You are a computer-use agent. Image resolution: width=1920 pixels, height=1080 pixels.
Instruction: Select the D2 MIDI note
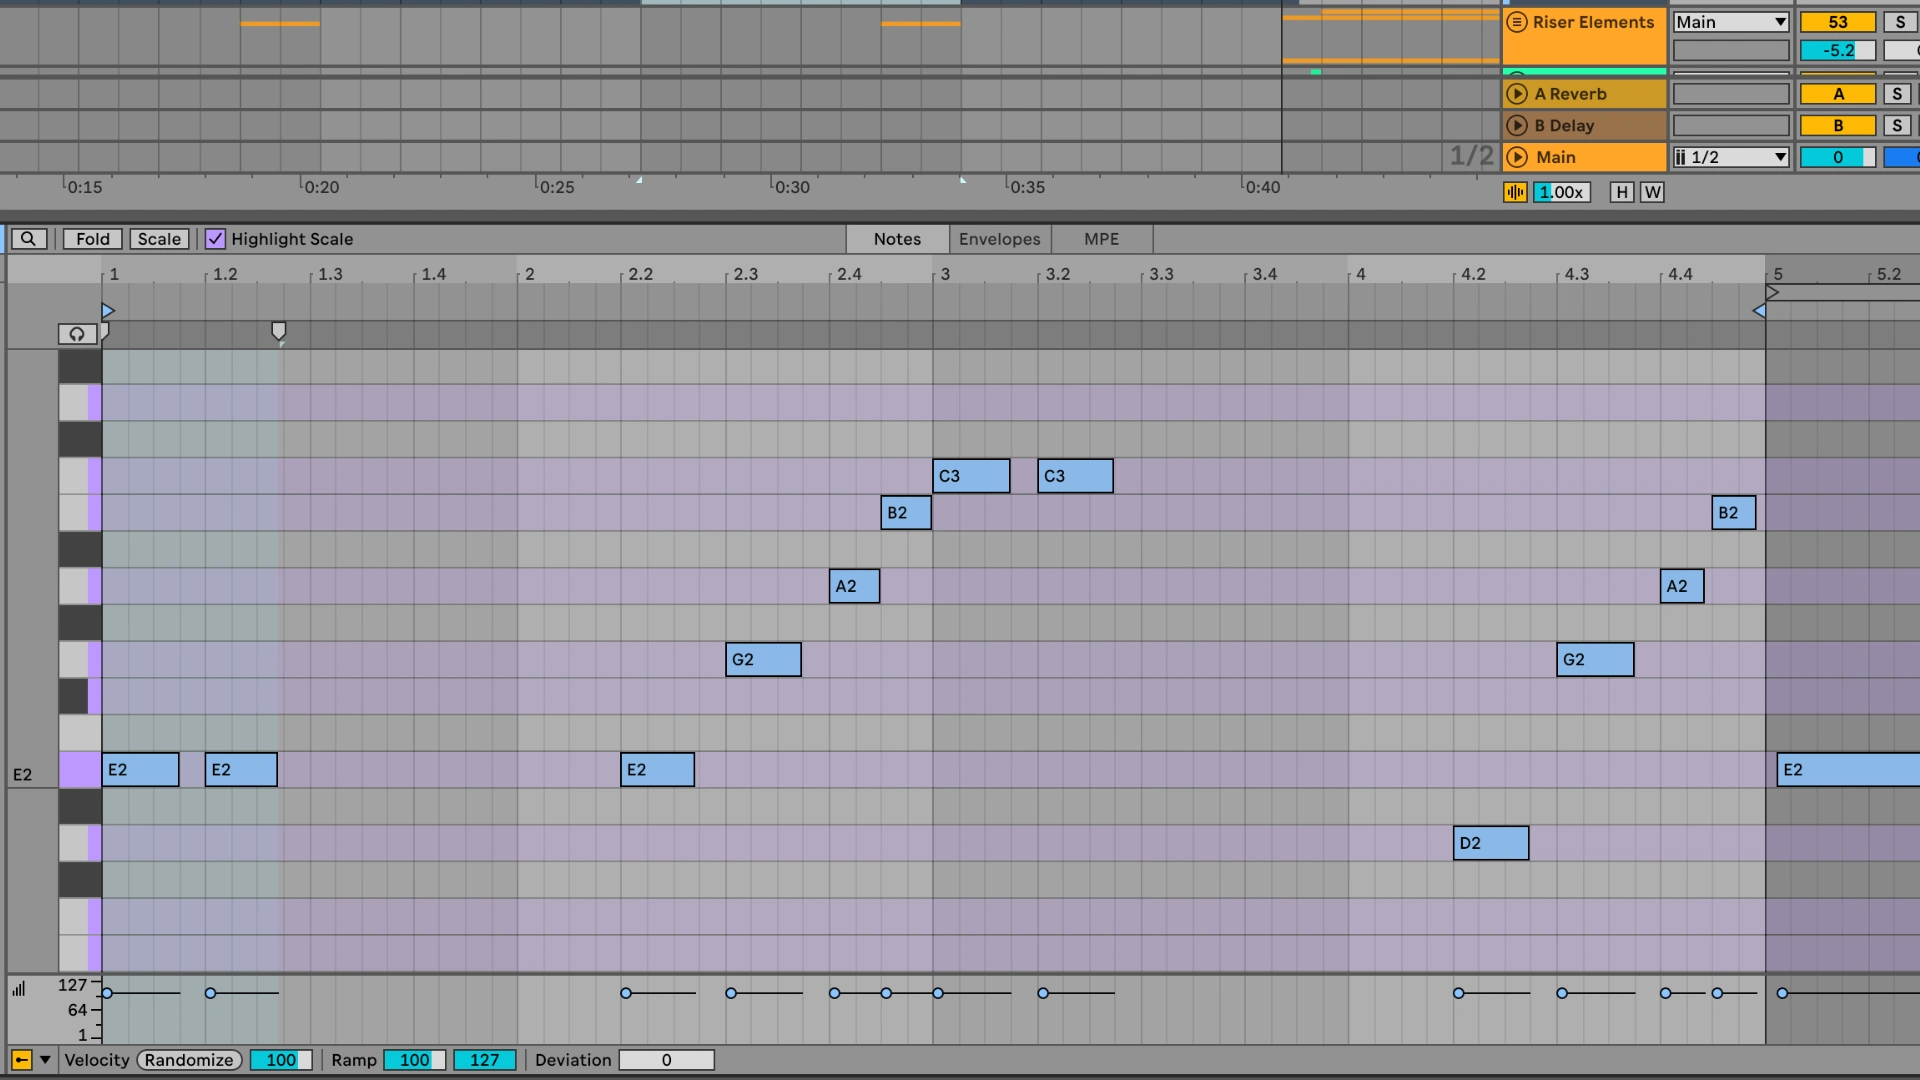(x=1490, y=843)
